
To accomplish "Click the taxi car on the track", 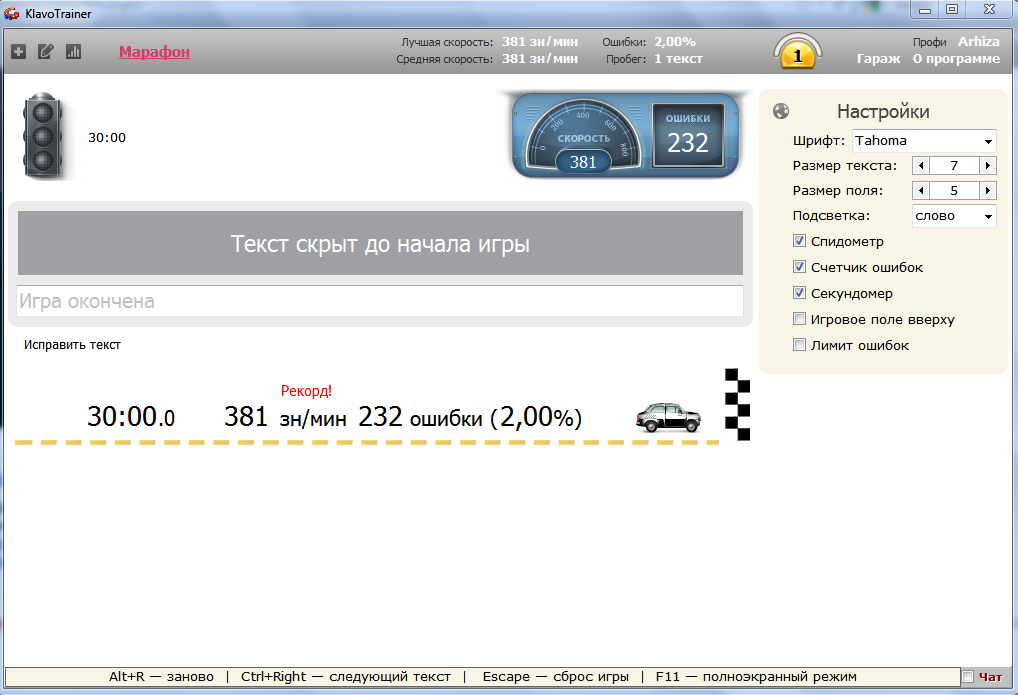I will click(x=668, y=417).
